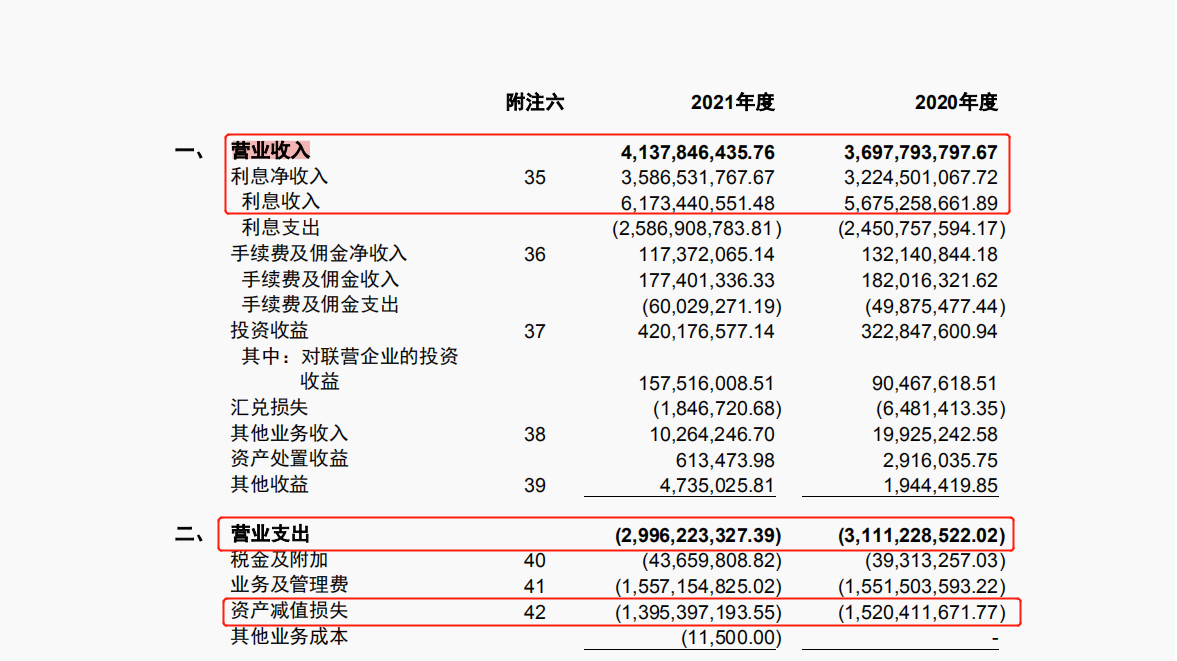Click value 6,173,440,551.48
Viewport: 1177px width, 661px height.
tap(697, 203)
